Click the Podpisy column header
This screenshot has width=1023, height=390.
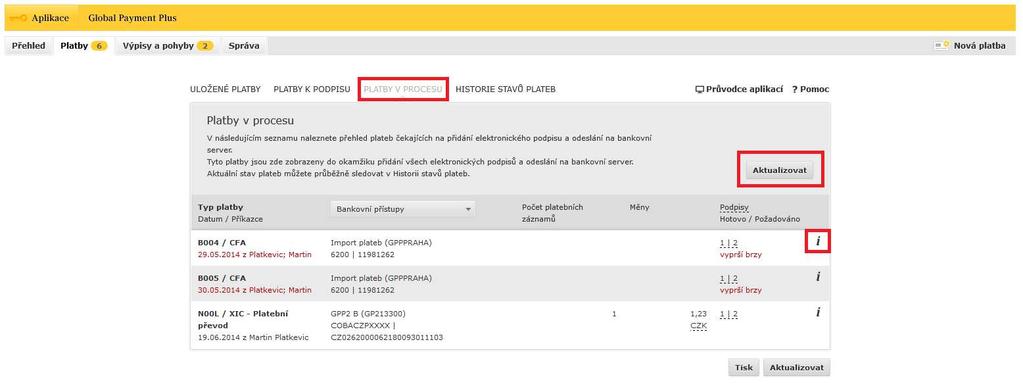(734, 207)
